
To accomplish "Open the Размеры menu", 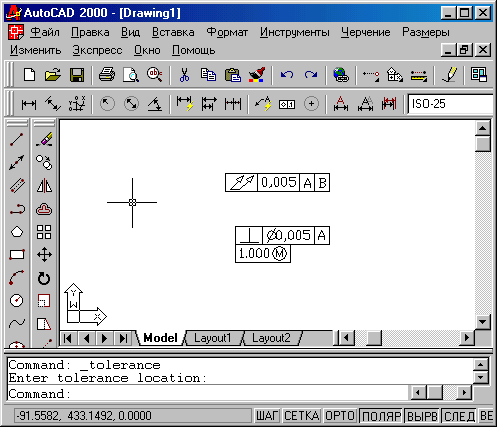I will click(426, 32).
